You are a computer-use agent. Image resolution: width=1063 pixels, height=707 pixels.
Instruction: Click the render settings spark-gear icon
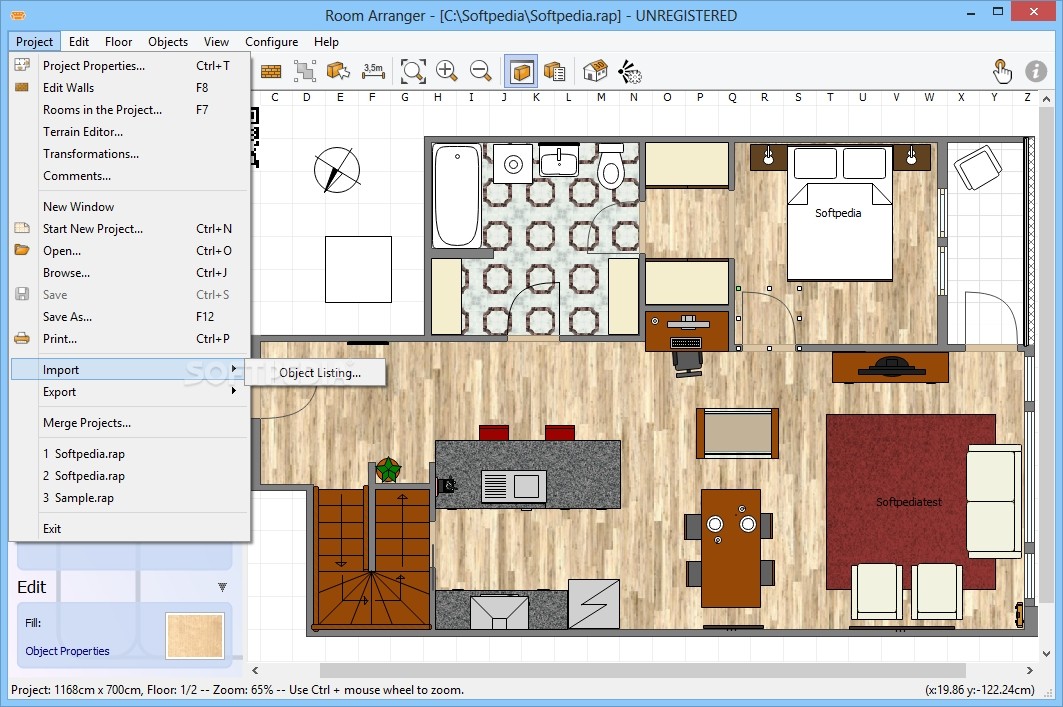click(630, 71)
